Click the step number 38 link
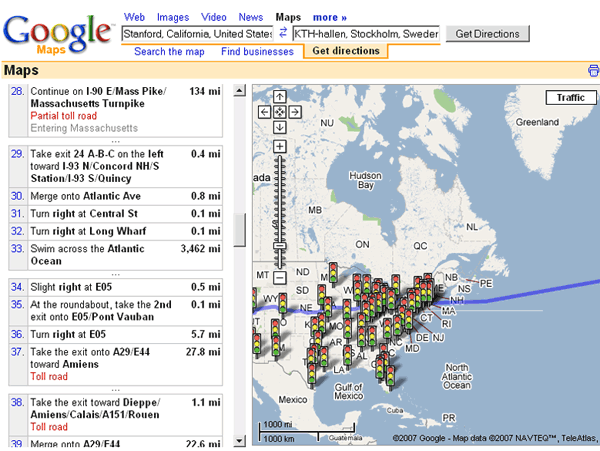Viewport: 600px width, 451px height. [x=17, y=402]
